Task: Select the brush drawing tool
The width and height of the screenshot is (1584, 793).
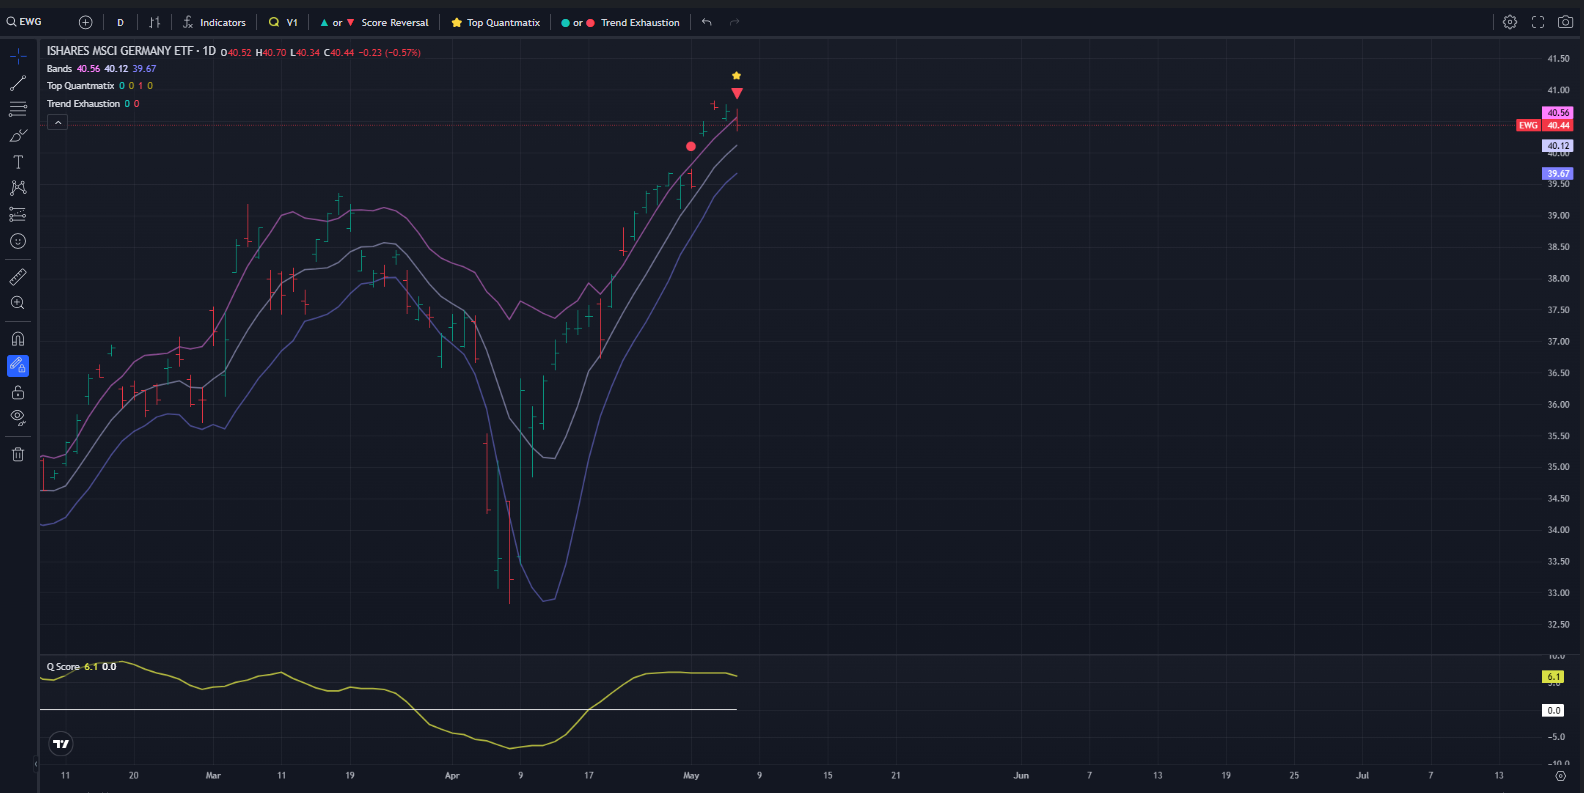Action: (x=18, y=135)
